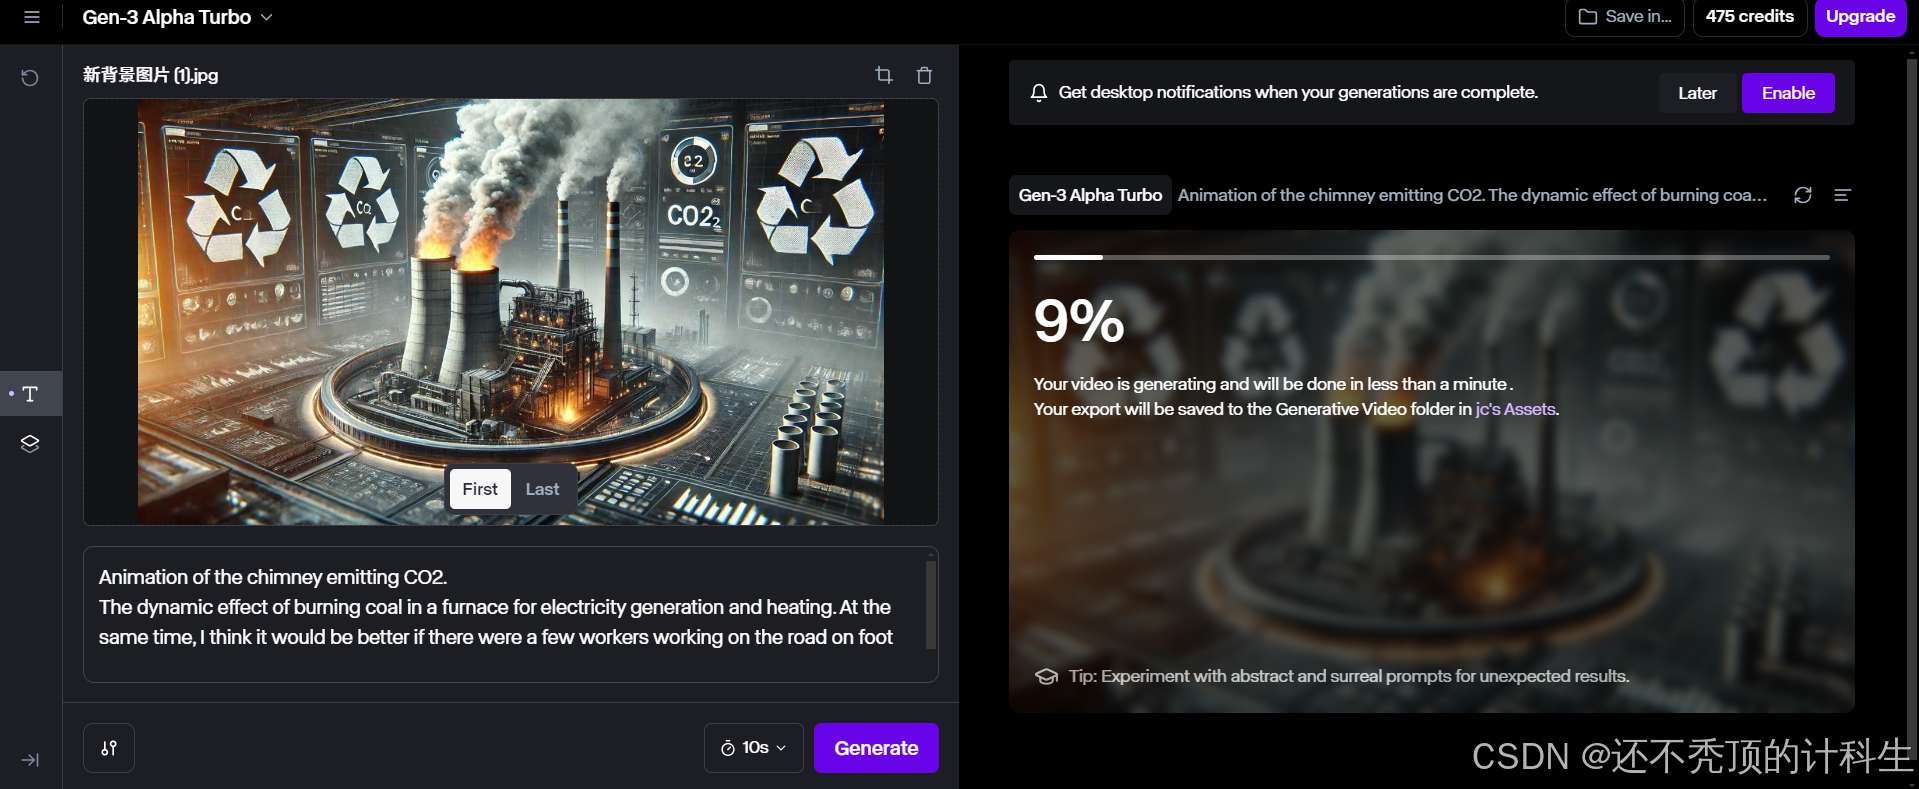Viewport: 1919px width, 789px height.
Task: Open the jc's Assets link
Action: [x=1515, y=409]
